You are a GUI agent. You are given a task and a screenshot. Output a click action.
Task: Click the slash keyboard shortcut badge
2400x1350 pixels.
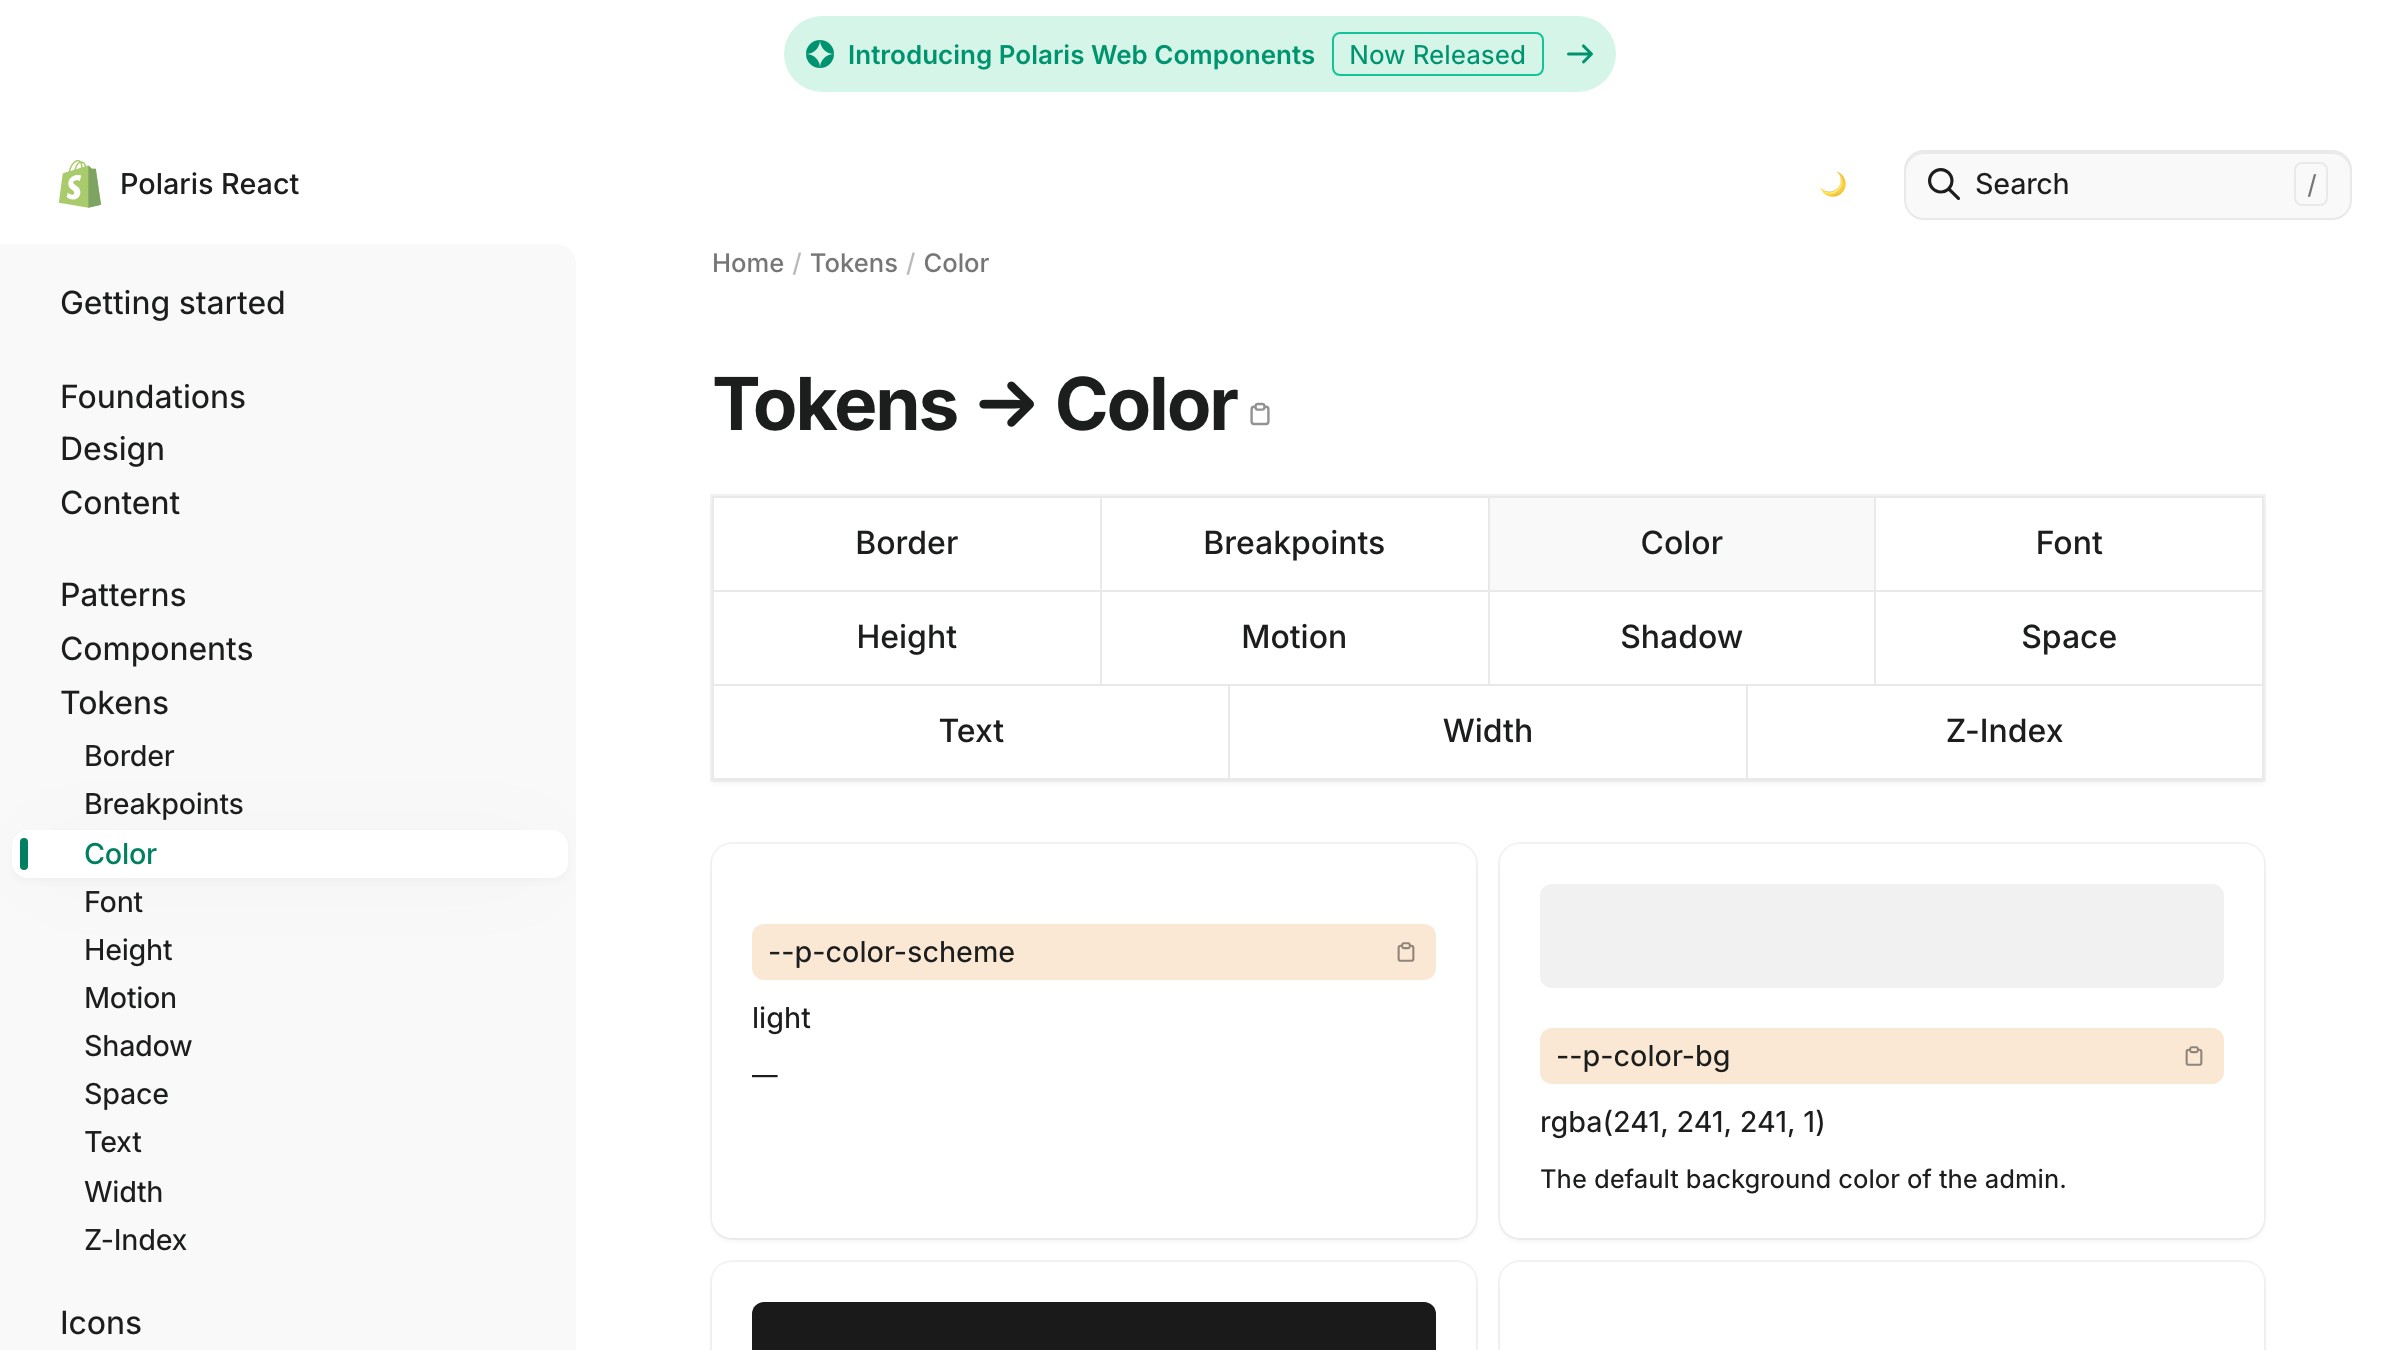pyautogui.click(x=2311, y=185)
